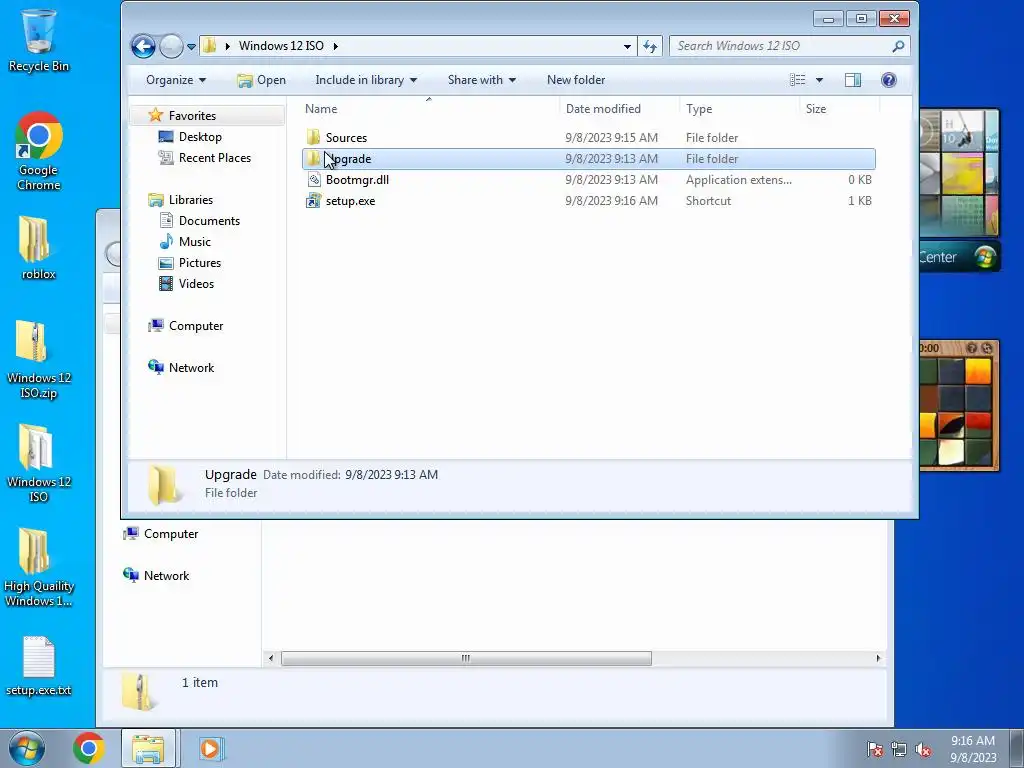Click the picture puzzle gadget on the desktop
This screenshot has height=768, width=1024.
959,405
